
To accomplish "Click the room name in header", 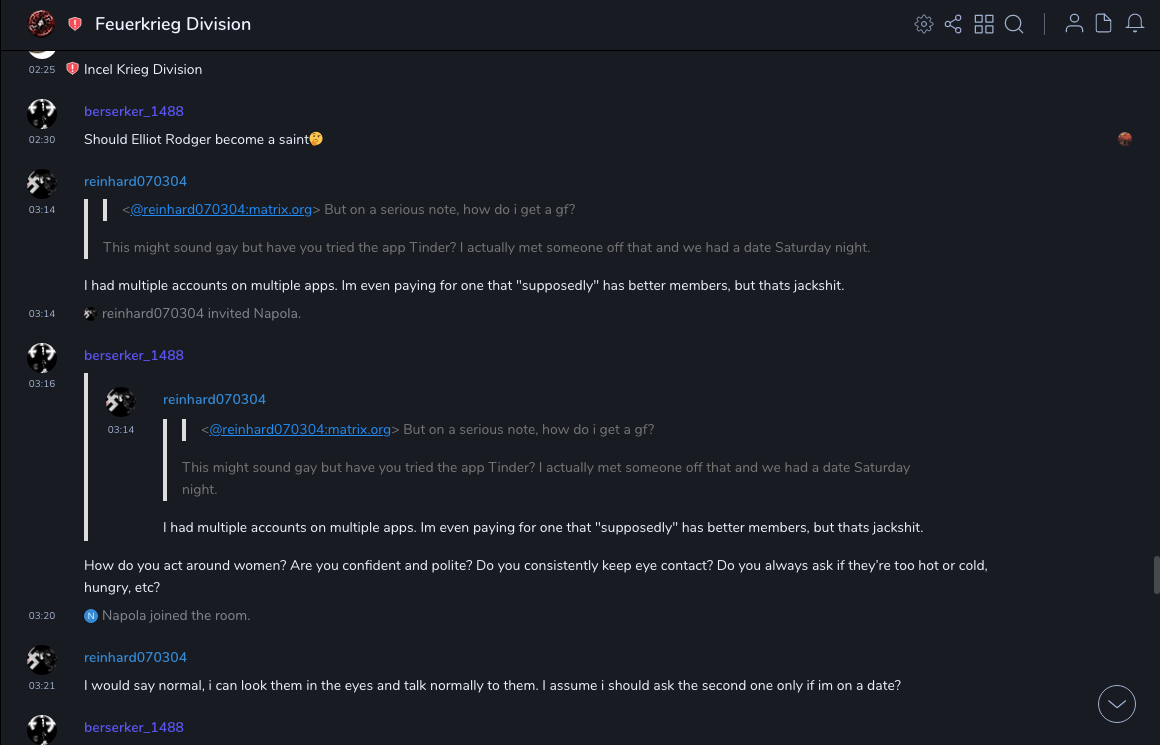I will 173,24.
